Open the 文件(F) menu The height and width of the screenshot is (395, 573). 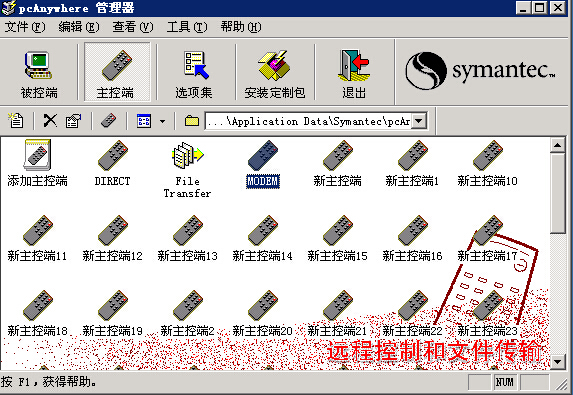point(25,27)
